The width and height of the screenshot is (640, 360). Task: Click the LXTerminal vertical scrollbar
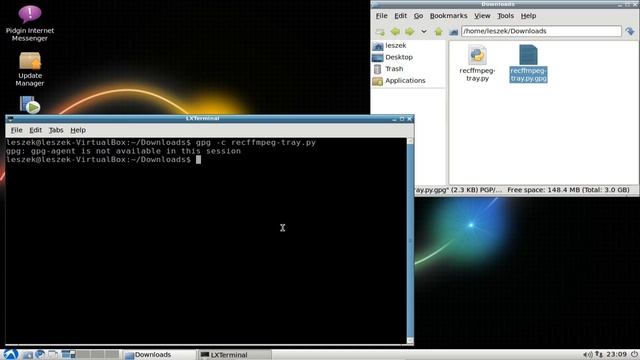[x=410, y=241]
